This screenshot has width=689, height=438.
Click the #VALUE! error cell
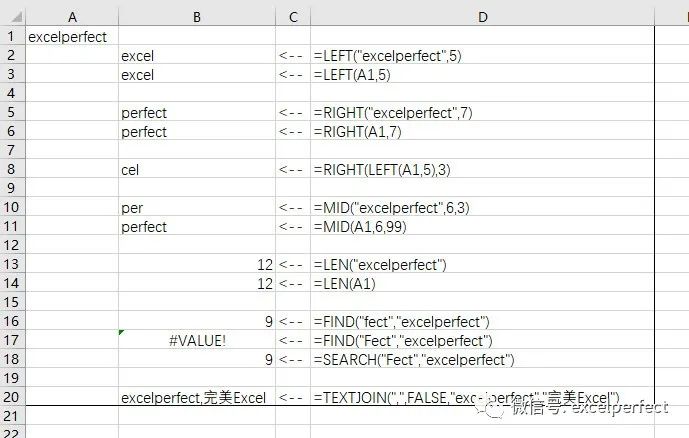click(x=197, y=340)
